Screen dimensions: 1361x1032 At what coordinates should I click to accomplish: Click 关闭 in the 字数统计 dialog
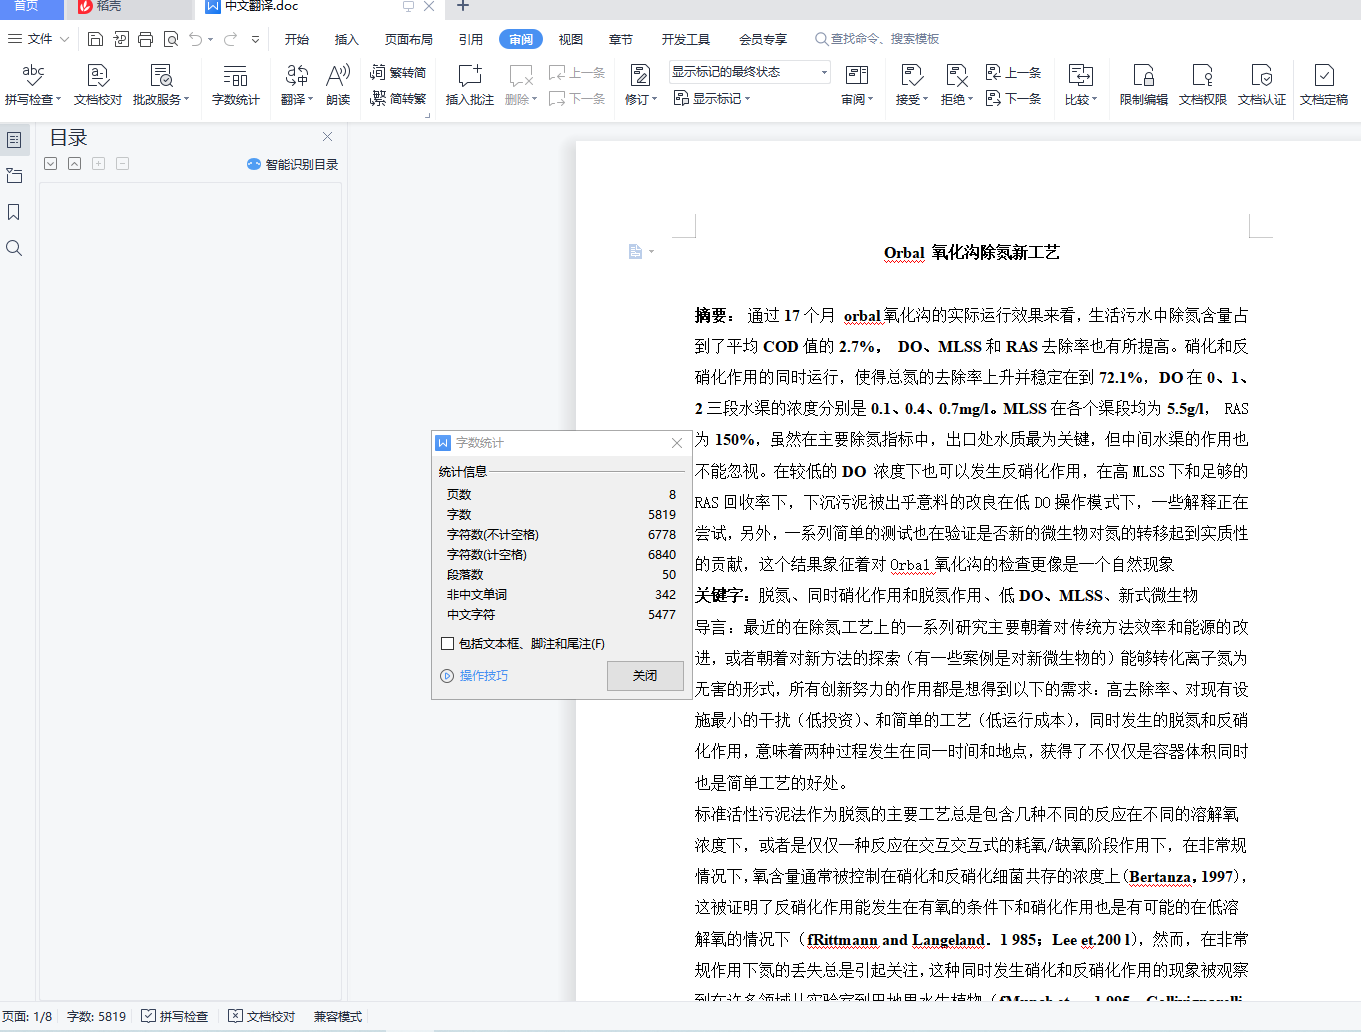tap(645, 676)
